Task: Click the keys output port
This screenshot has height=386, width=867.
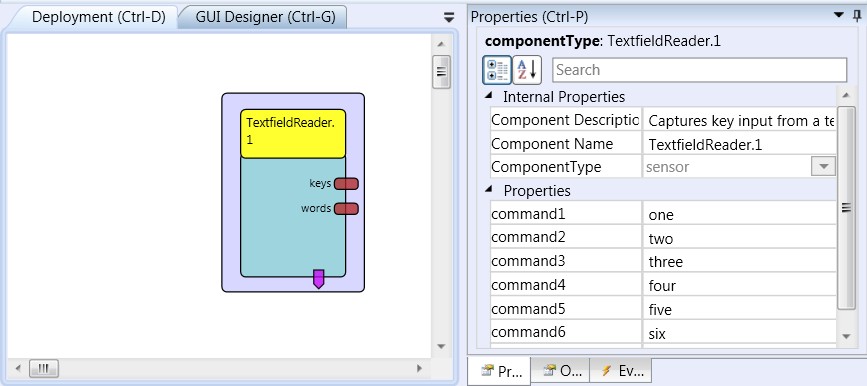Action: coord(346,184)
